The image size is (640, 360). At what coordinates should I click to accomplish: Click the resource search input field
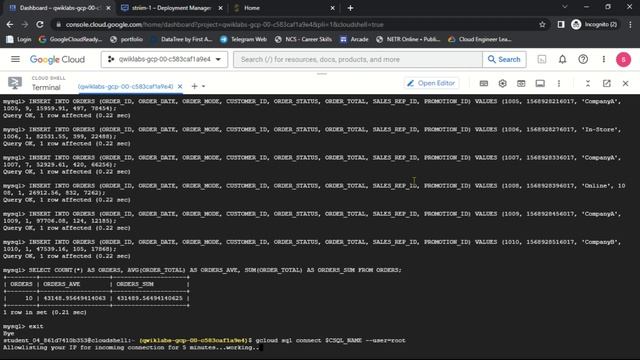pyautogui.click(x=358, y=60)
